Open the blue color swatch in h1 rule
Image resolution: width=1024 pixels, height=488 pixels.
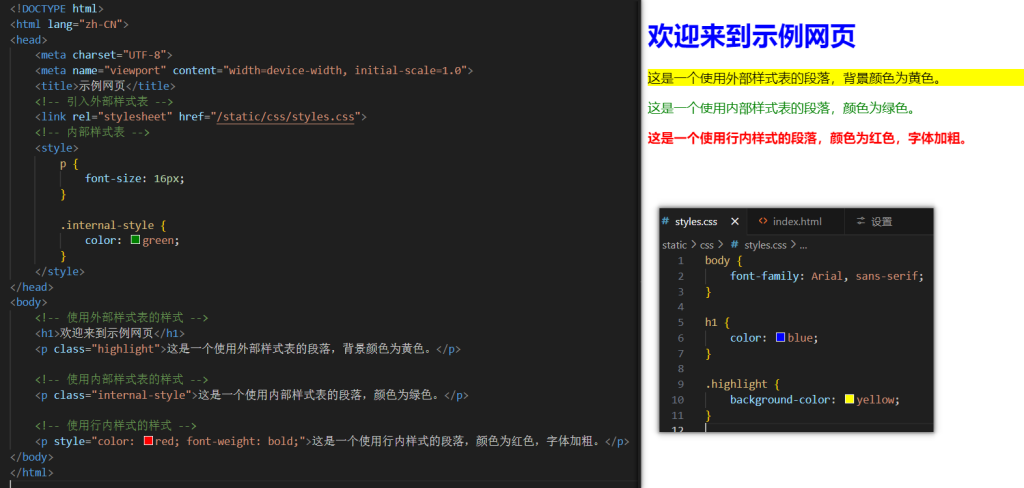(x=780, y=338)
